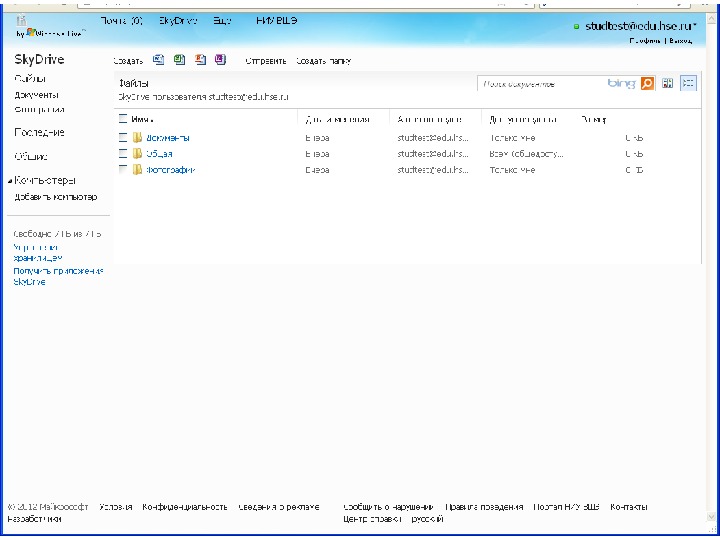Sort by the date modified column header
Image resolution: width=720 pixels, height=540 pixels.
click(x=338, y=119)
